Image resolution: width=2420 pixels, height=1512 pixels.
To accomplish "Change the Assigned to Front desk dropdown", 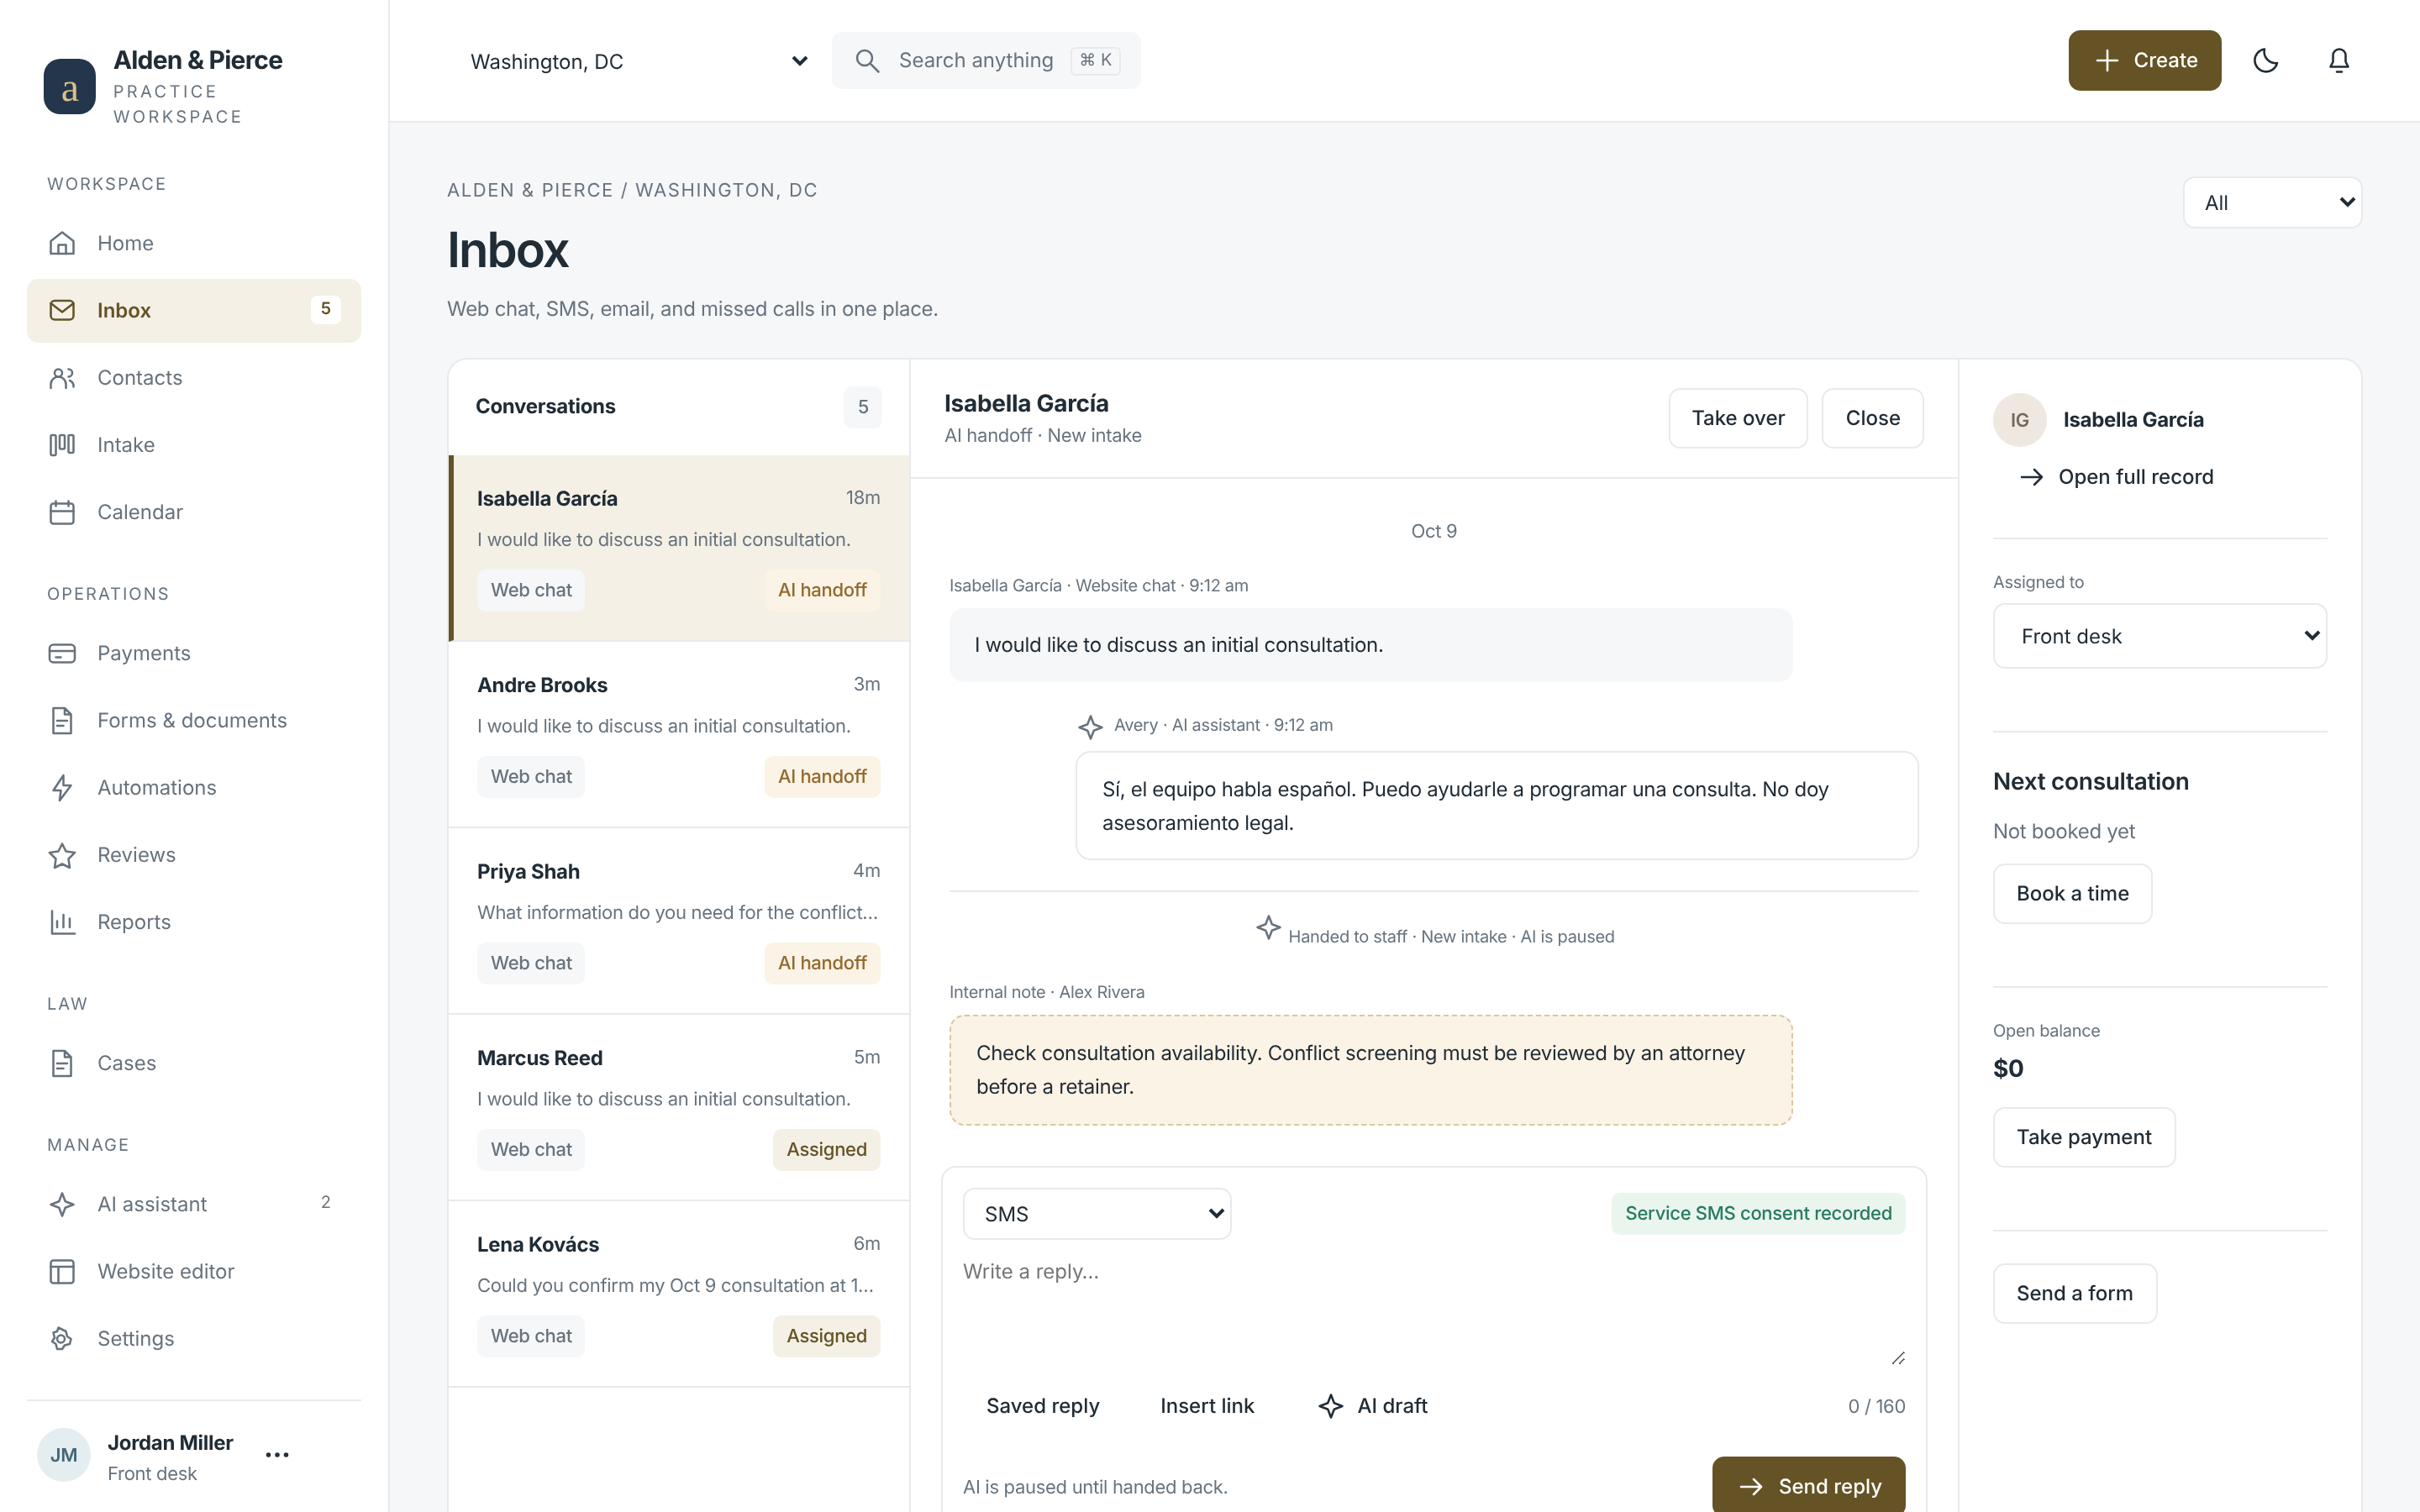I will tap(2159, 636).
